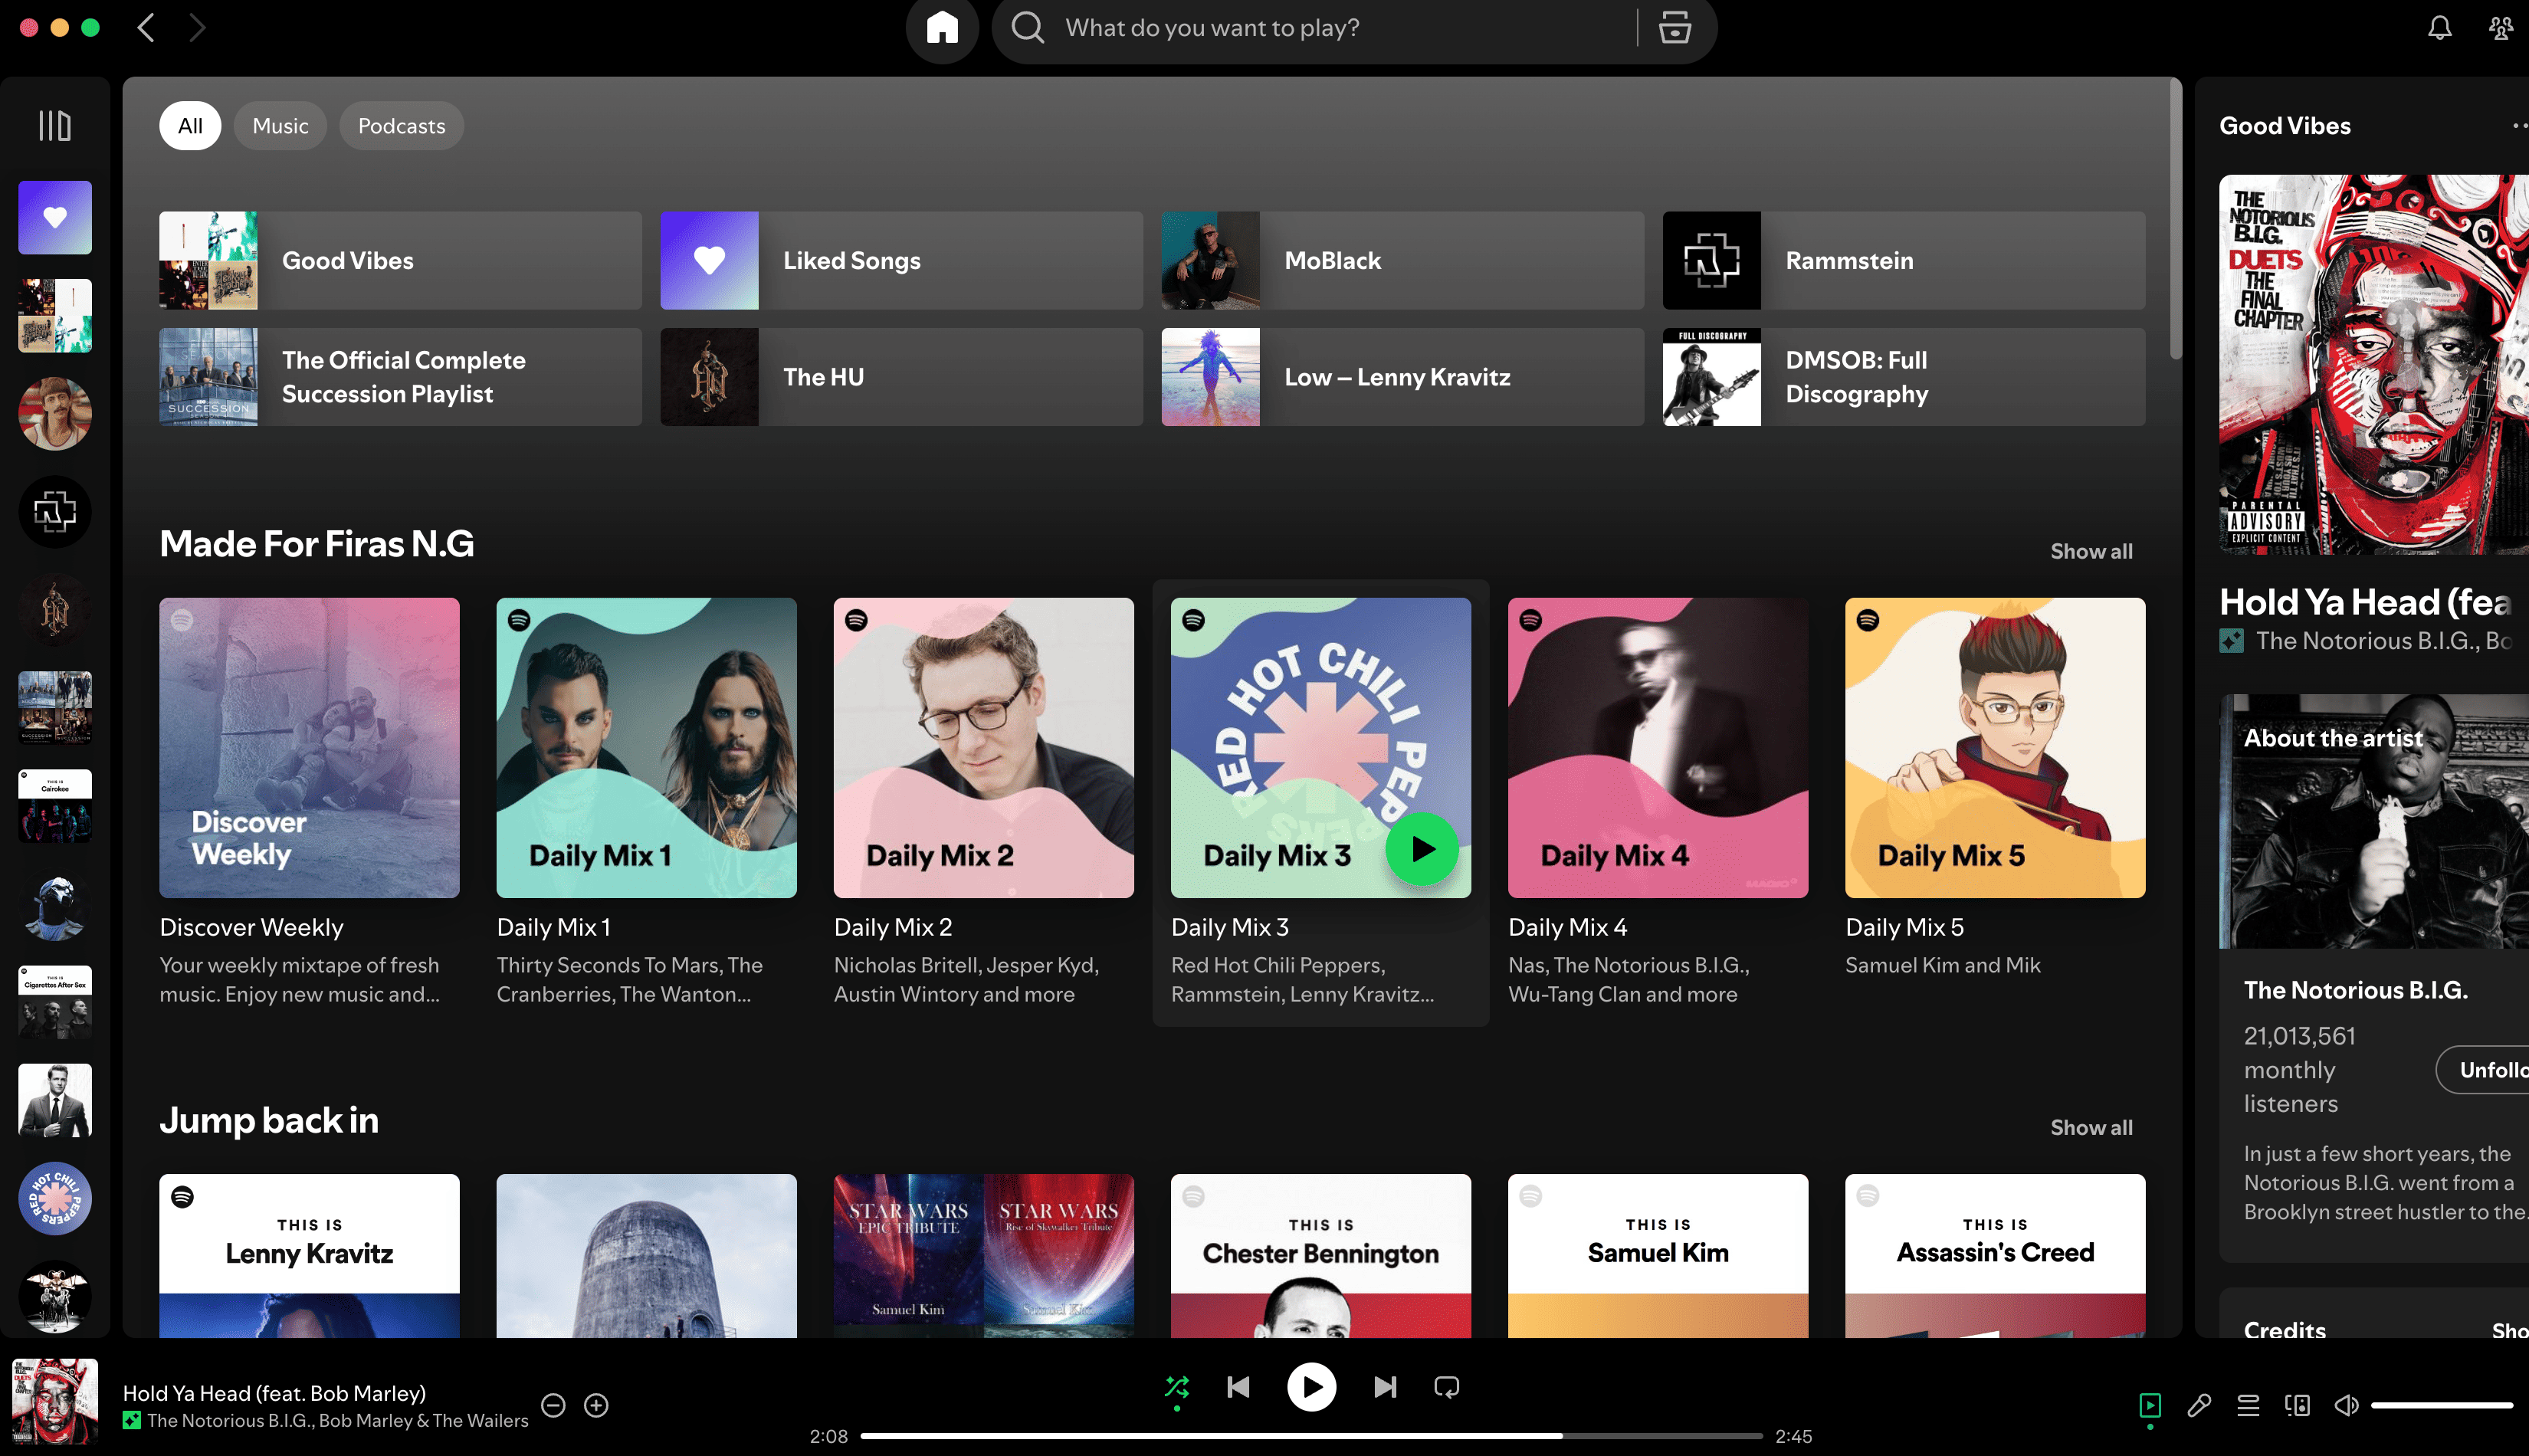2529x1456 pixels.
Task: Open the play queue
Action: pyautogui.click(x=2248, y=1405)
